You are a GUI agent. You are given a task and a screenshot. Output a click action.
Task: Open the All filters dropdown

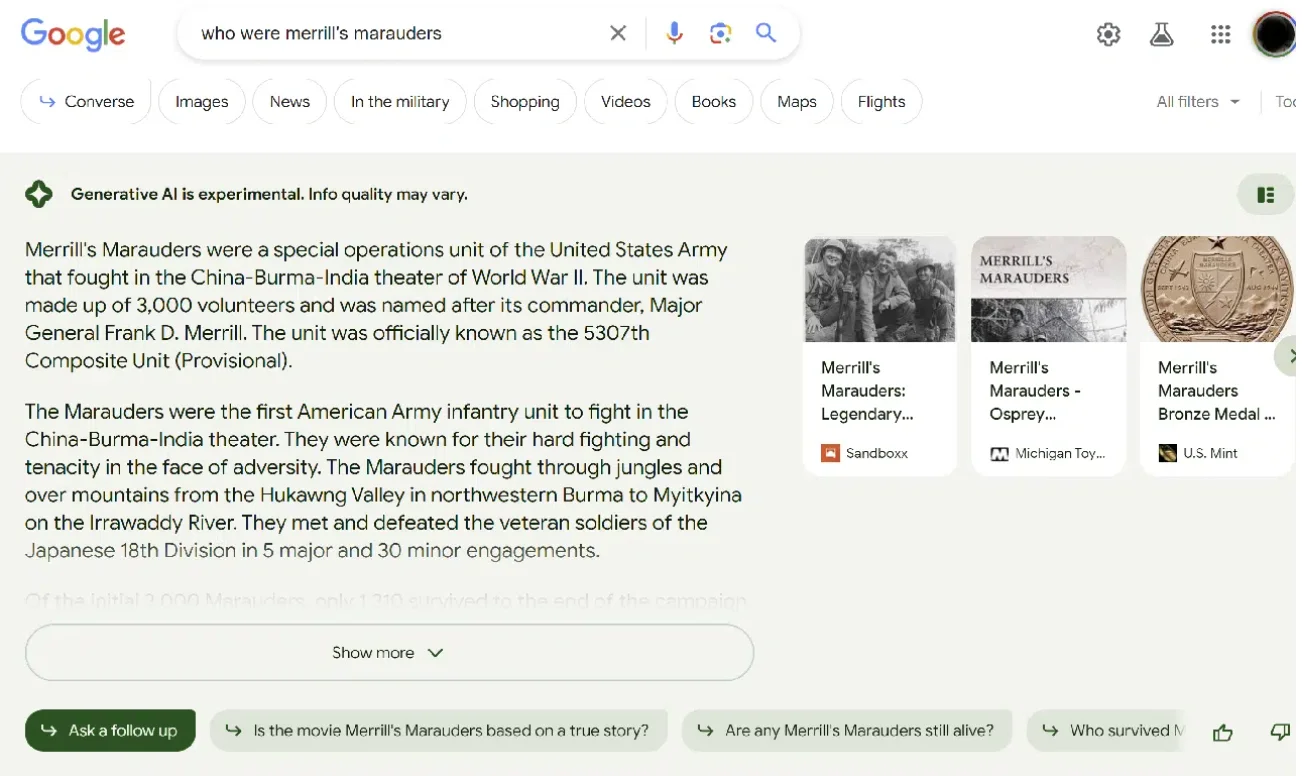[x=1197, y=101]
